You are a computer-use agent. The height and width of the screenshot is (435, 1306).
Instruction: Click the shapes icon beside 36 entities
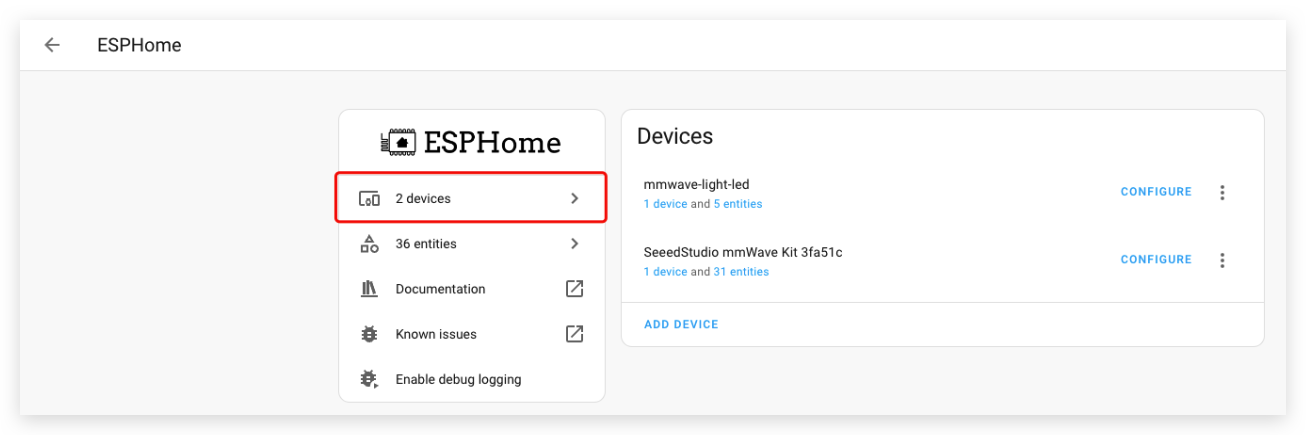(x=369, y=244)
